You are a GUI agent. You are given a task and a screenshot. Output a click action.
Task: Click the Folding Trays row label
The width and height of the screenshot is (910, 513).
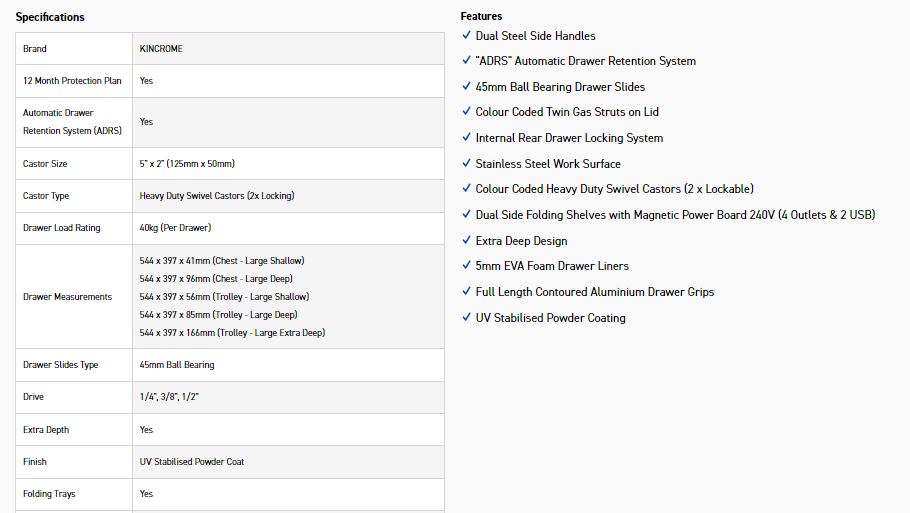point(49,494)
